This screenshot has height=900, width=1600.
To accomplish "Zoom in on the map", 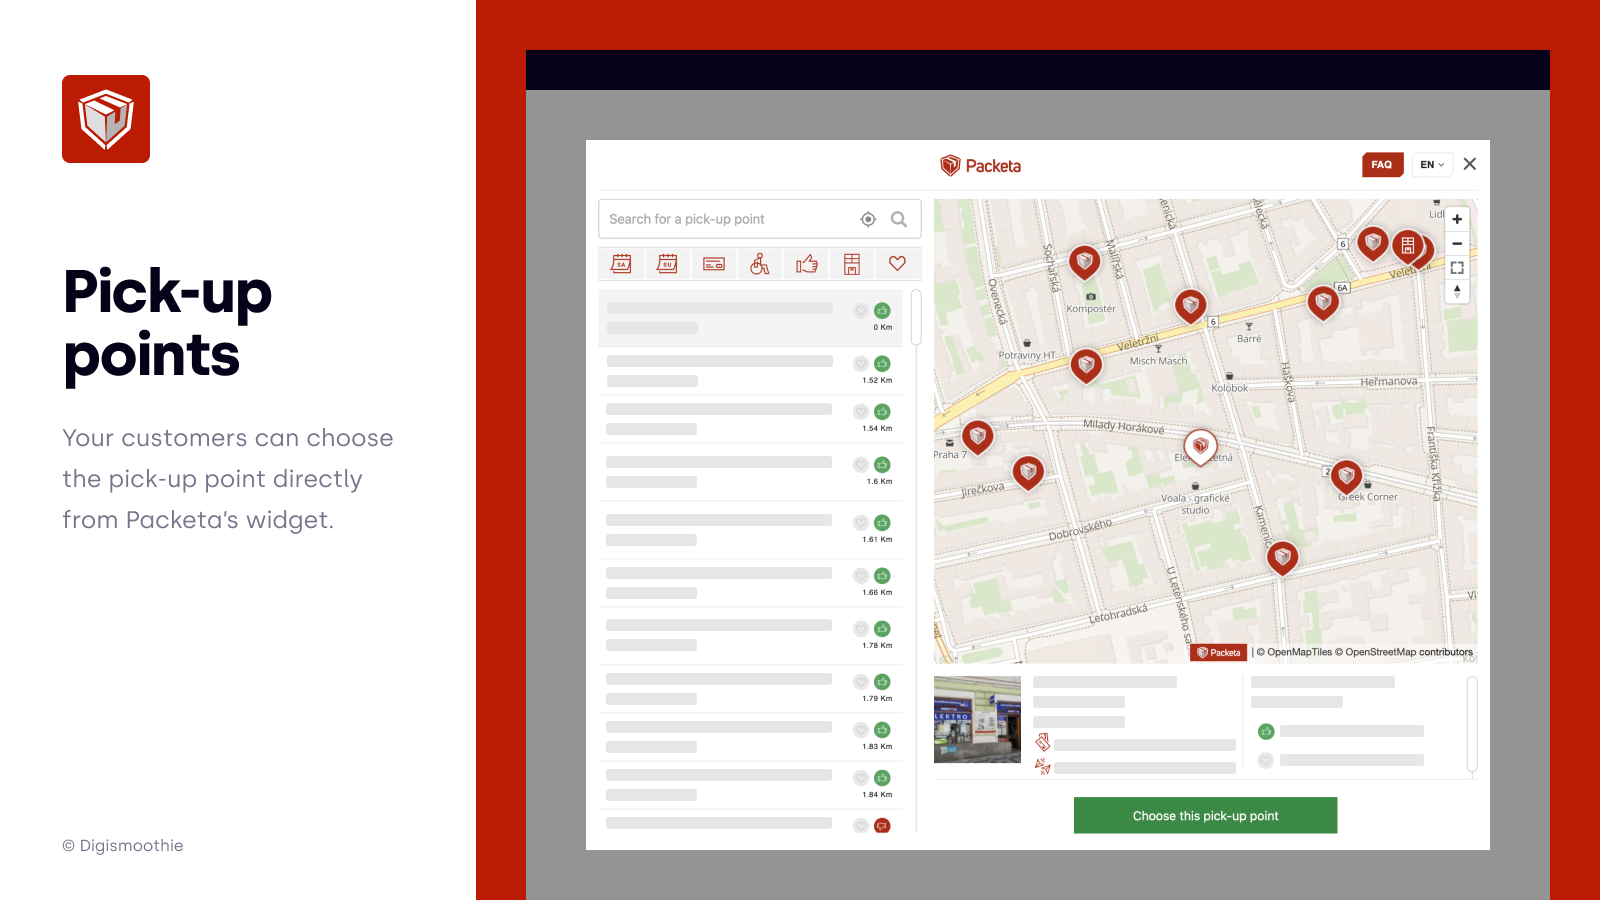I will tap(1457, 219).
